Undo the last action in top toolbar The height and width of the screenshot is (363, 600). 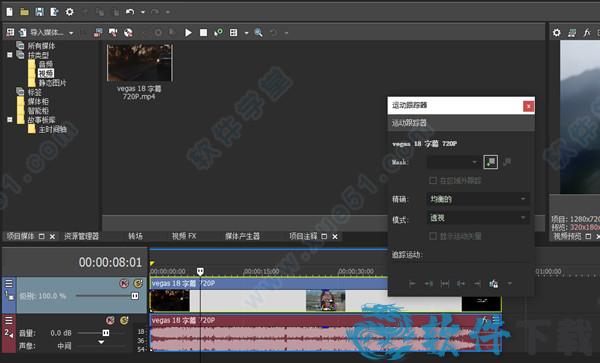point(130,12)
